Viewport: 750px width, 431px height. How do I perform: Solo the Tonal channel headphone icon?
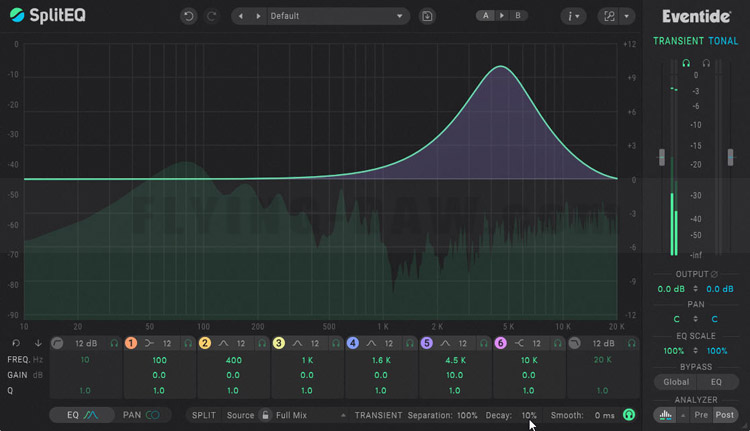(706, 63)
